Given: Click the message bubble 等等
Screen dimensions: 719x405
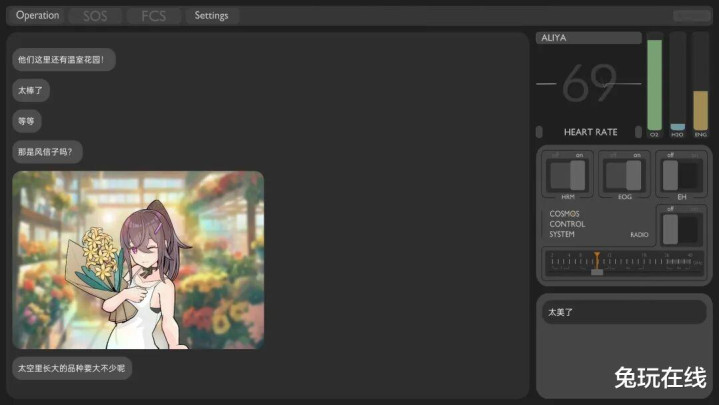Looking at the screenshot, I should [27, 121].
